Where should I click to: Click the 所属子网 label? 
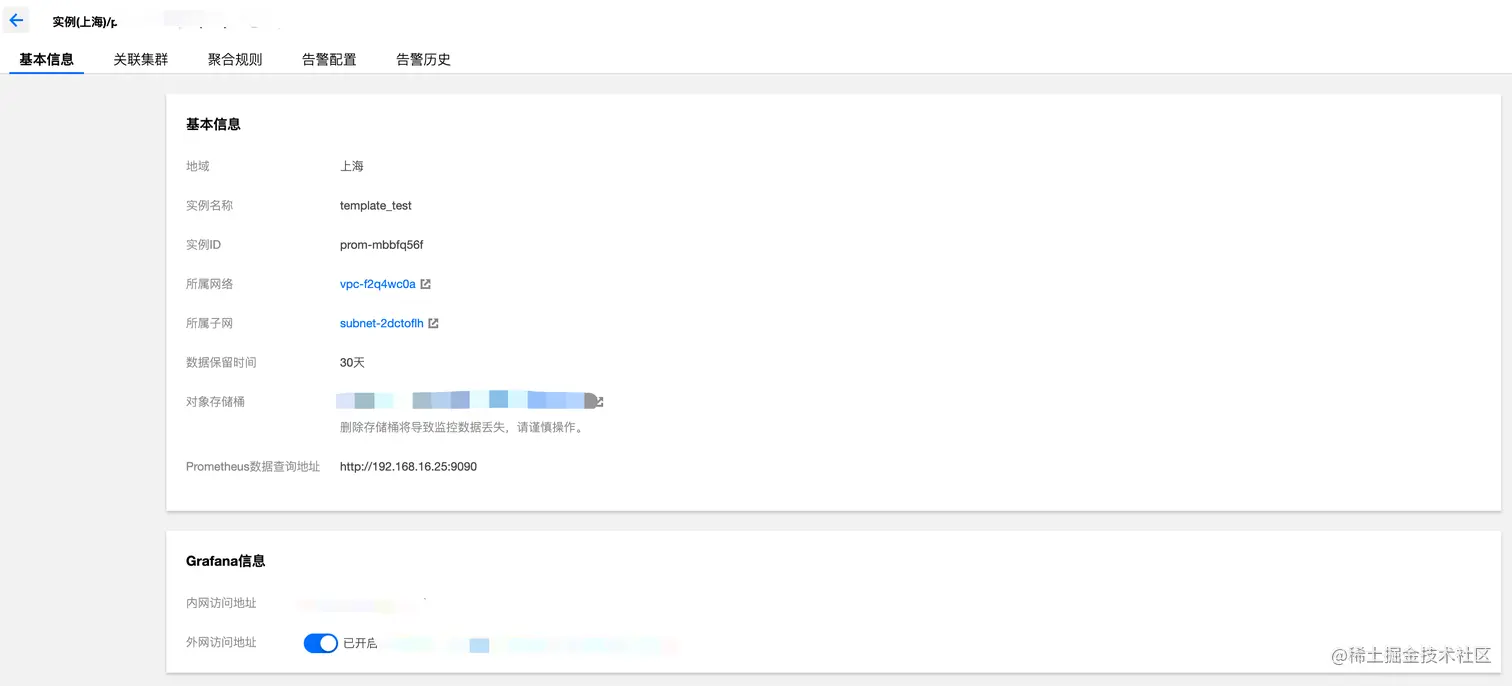tap(209, 323)
